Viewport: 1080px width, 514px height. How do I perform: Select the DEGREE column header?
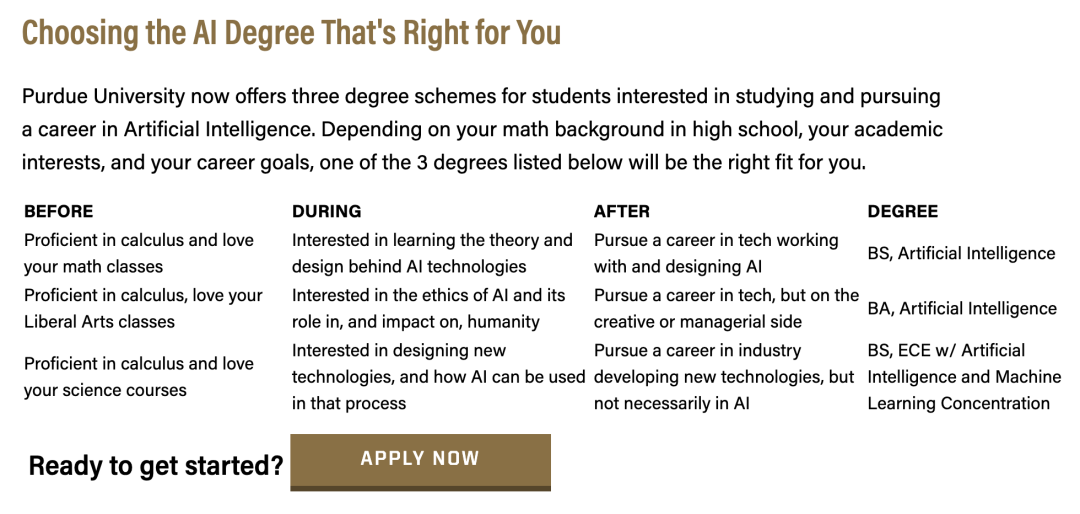(903, 211)
